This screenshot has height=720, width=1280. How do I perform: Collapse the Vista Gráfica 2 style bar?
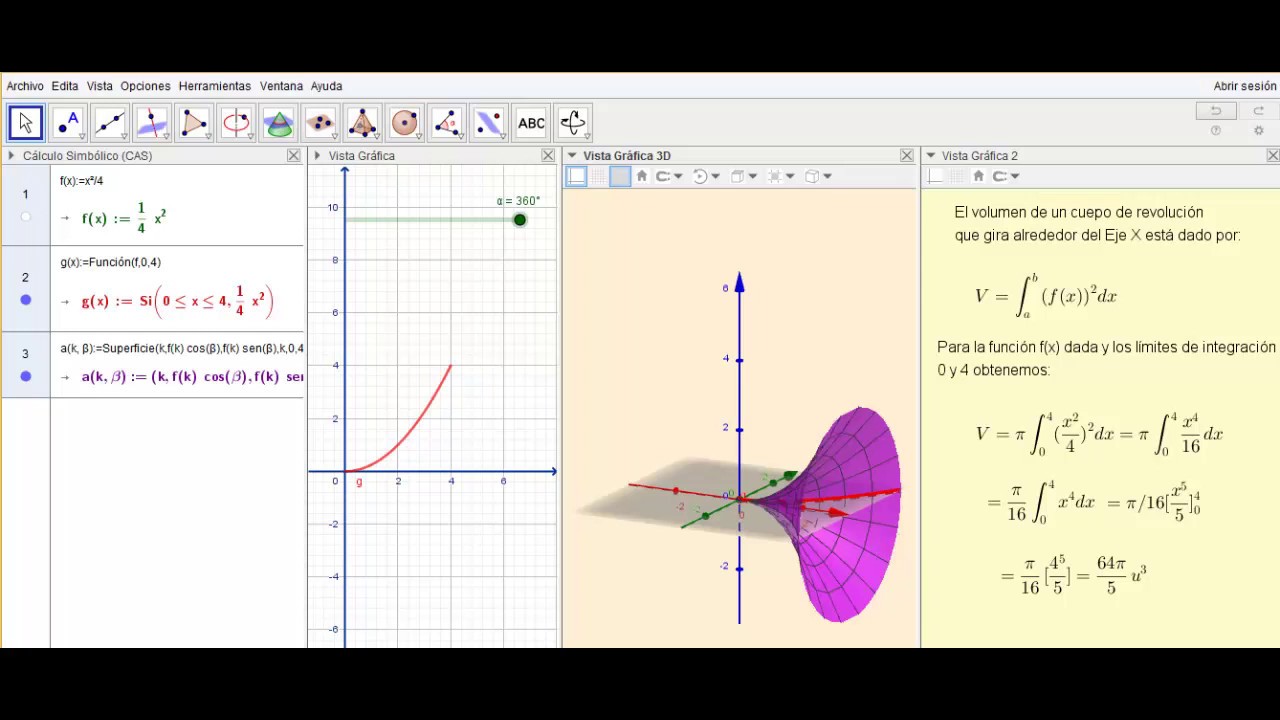point(931,156)
